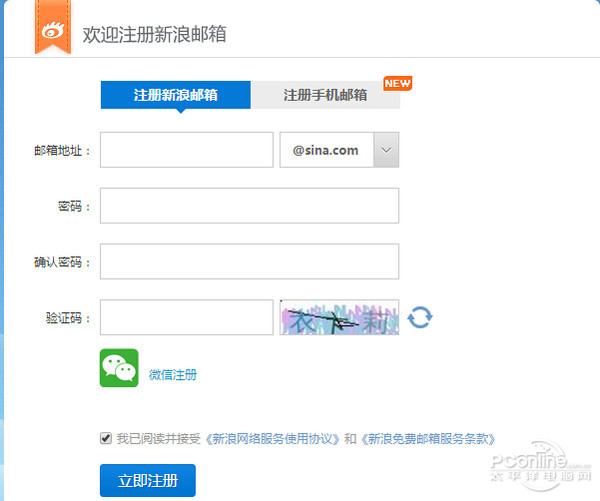The image size is (600, 501).
Task: Click the 欢迎注册新浪邮箱 heading
Action: pyautogui.click(x=155, y=34)
